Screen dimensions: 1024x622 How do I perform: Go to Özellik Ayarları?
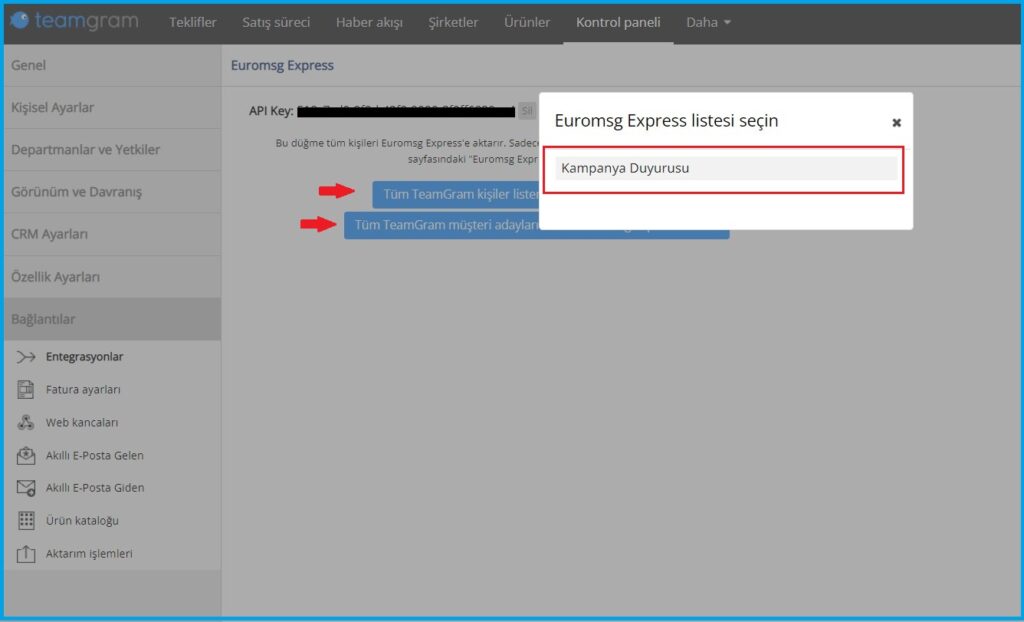112,277
